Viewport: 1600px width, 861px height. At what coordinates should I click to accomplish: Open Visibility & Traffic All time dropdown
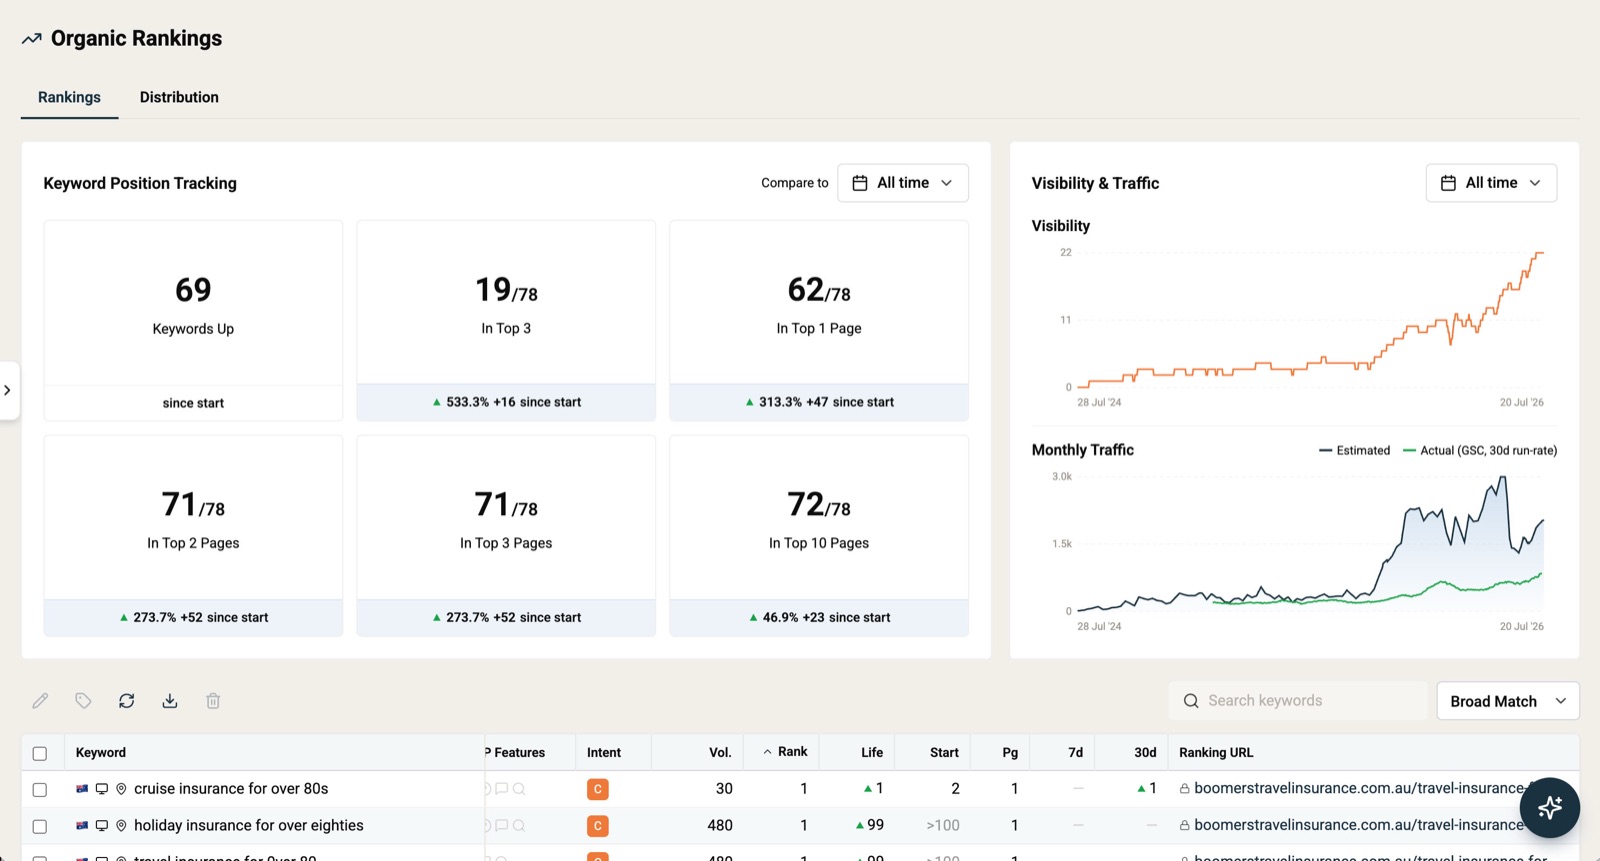click(1491, 183)
